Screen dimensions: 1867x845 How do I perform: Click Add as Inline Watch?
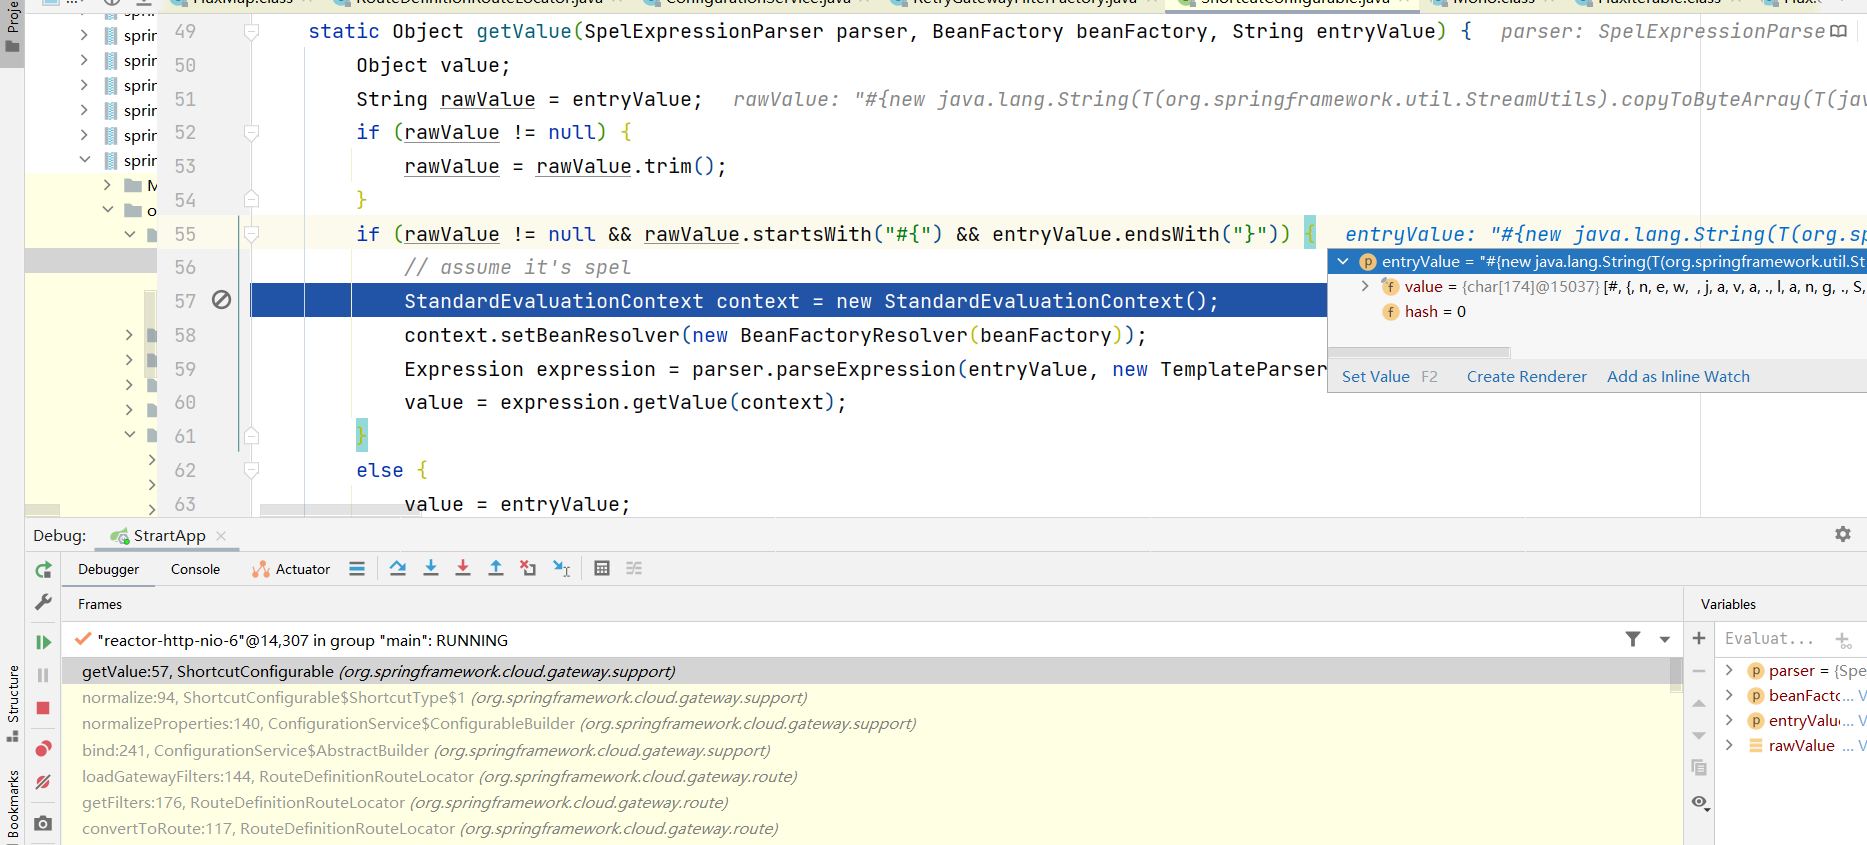coord(1678,376)
